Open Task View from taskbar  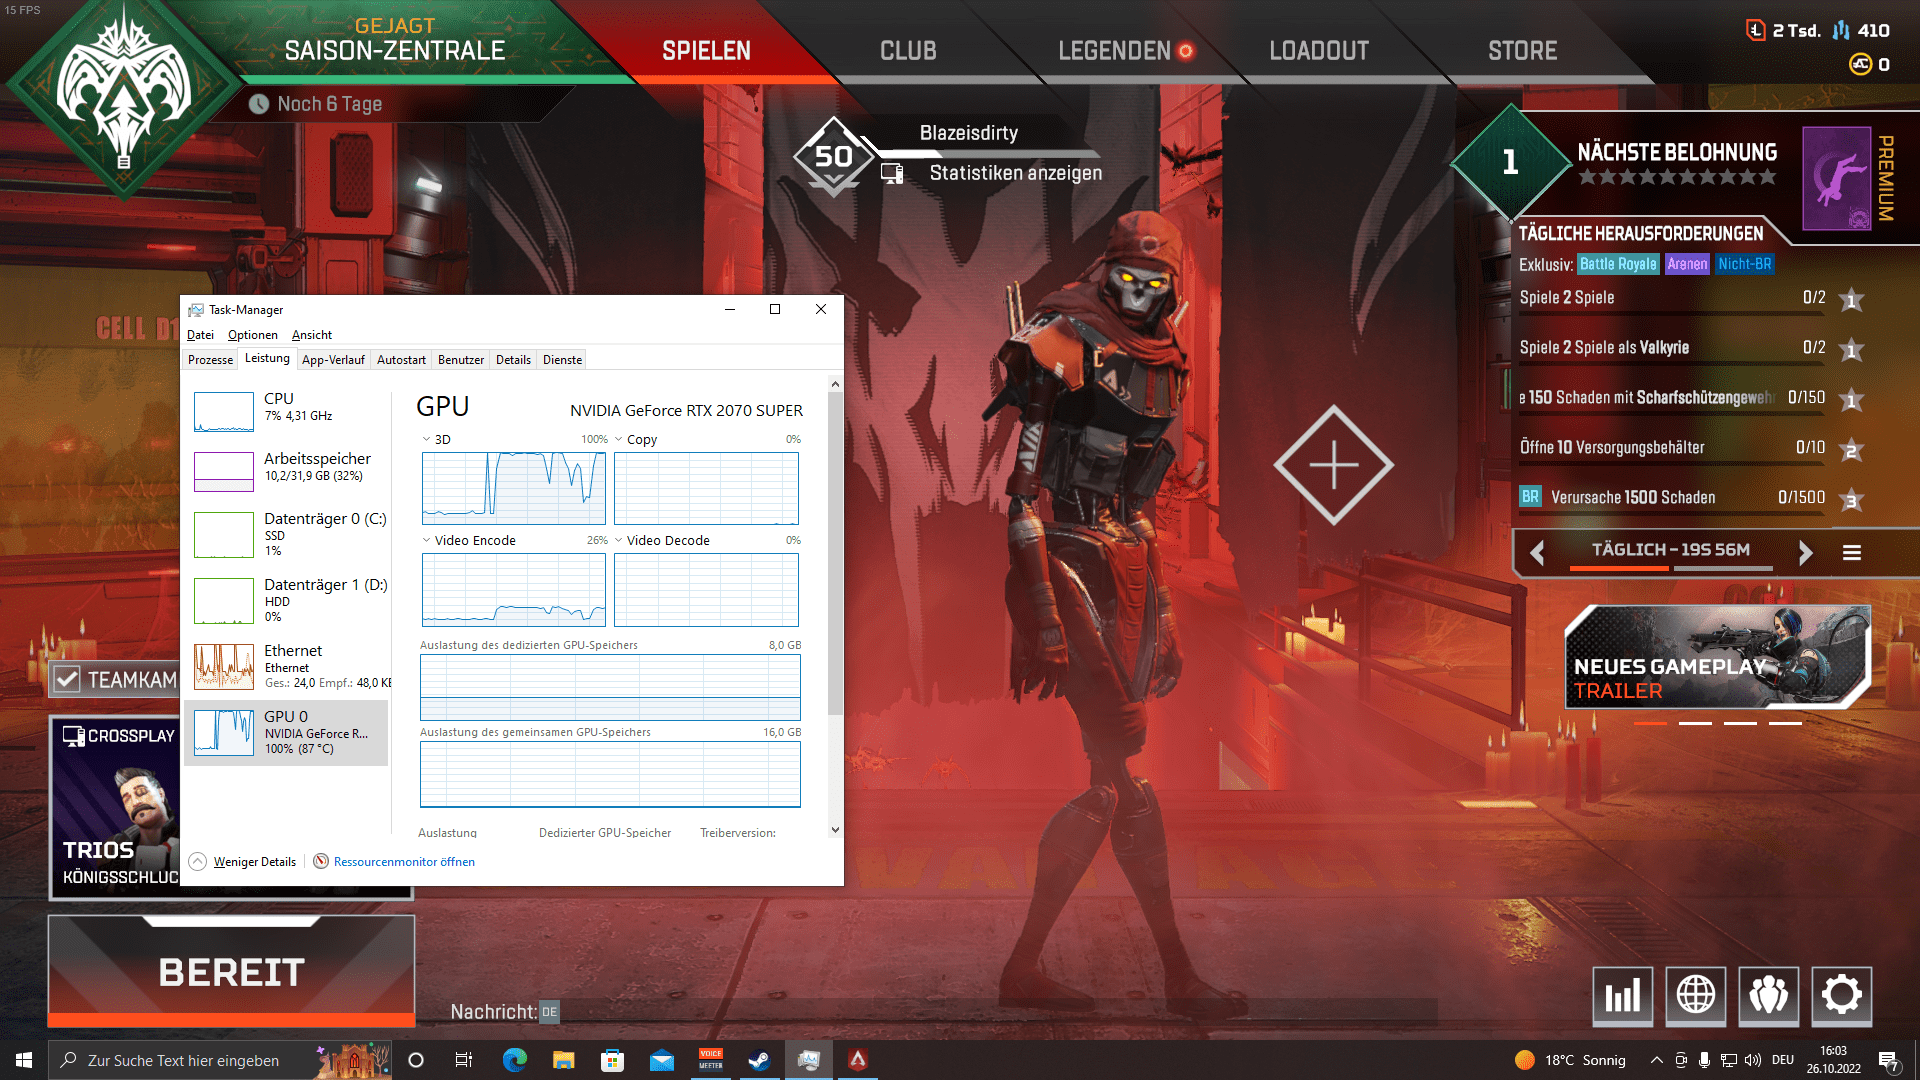pyautogui.click(x=463, y=1060)
